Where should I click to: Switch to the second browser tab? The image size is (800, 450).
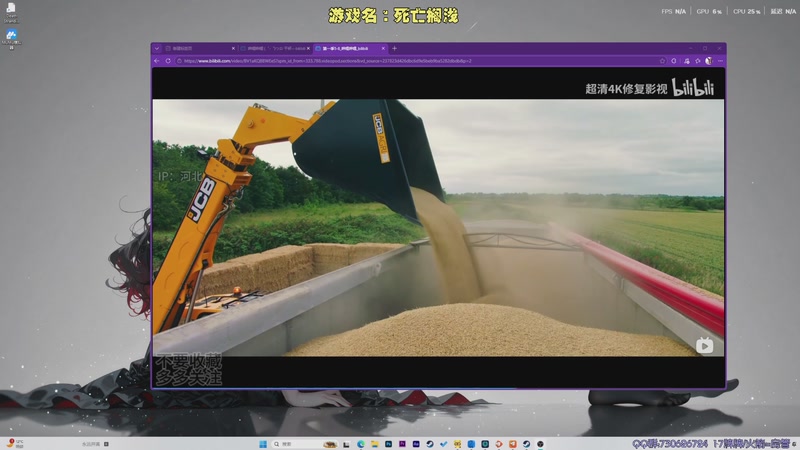[x=276, y=48]
